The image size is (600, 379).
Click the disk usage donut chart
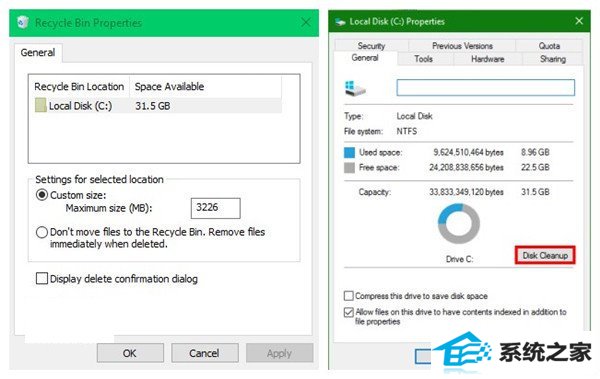pos(458,224)
